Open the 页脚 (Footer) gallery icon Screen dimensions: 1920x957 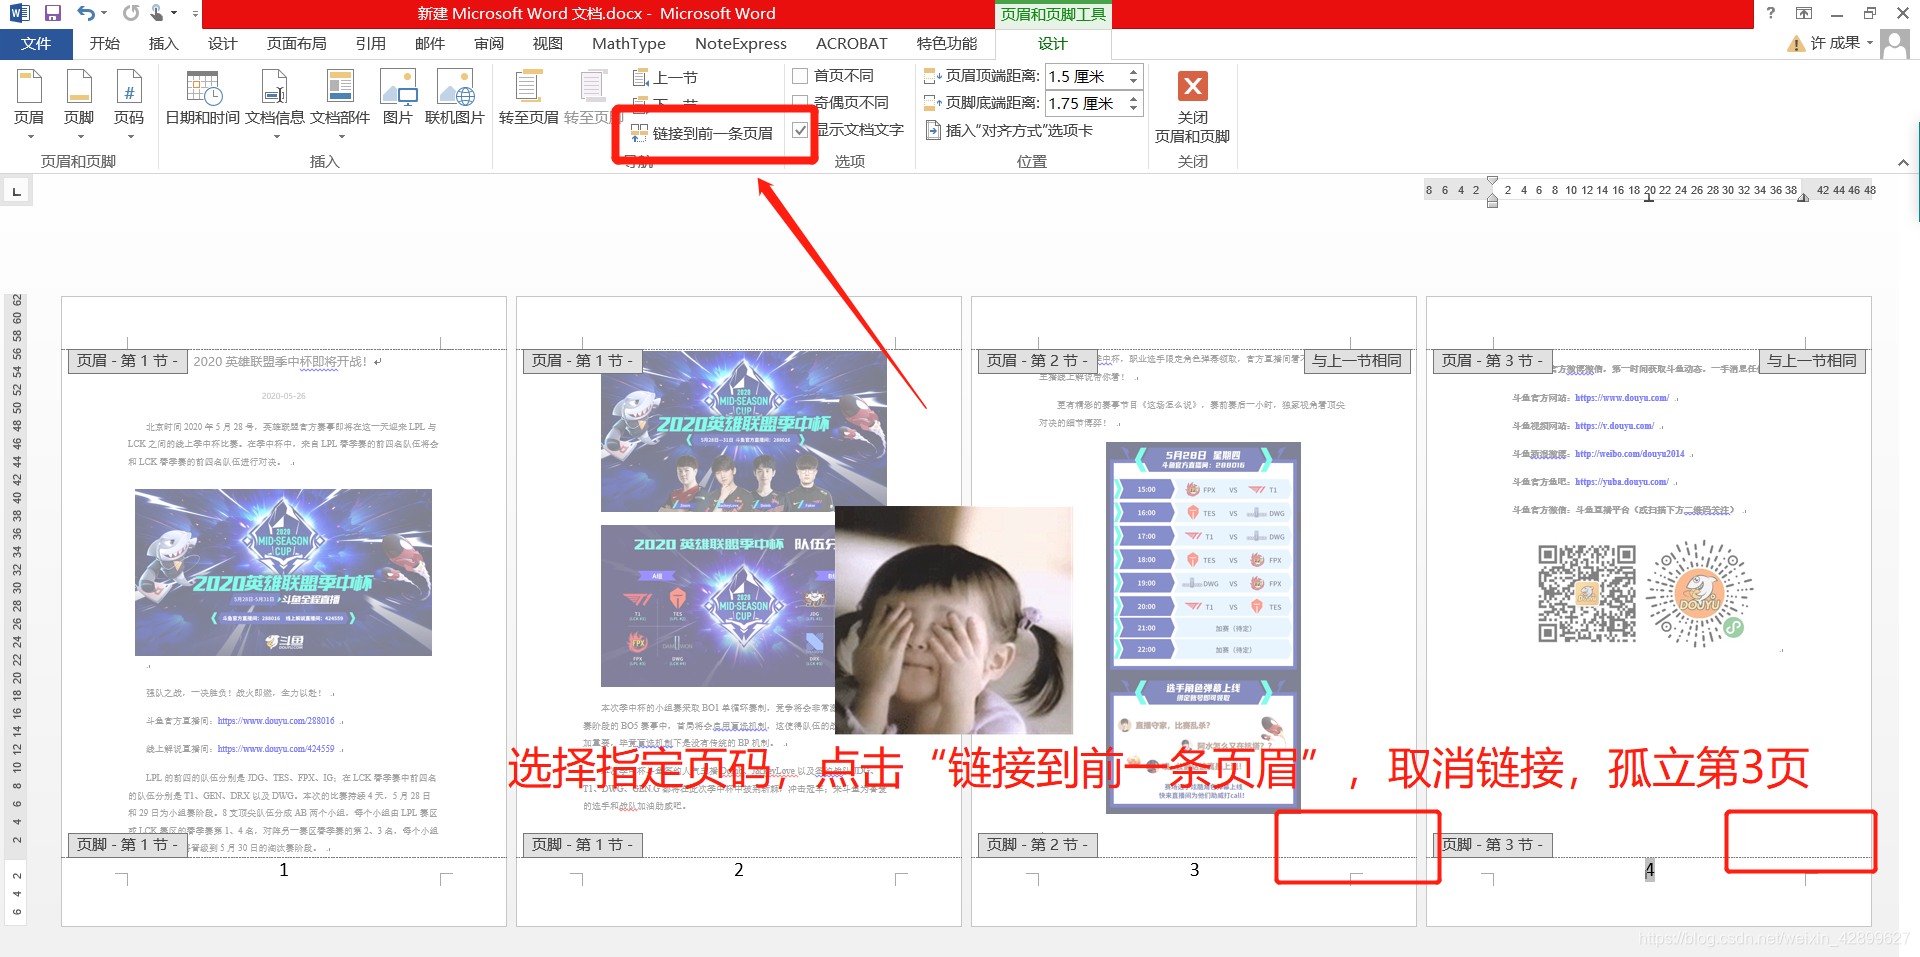79,87
